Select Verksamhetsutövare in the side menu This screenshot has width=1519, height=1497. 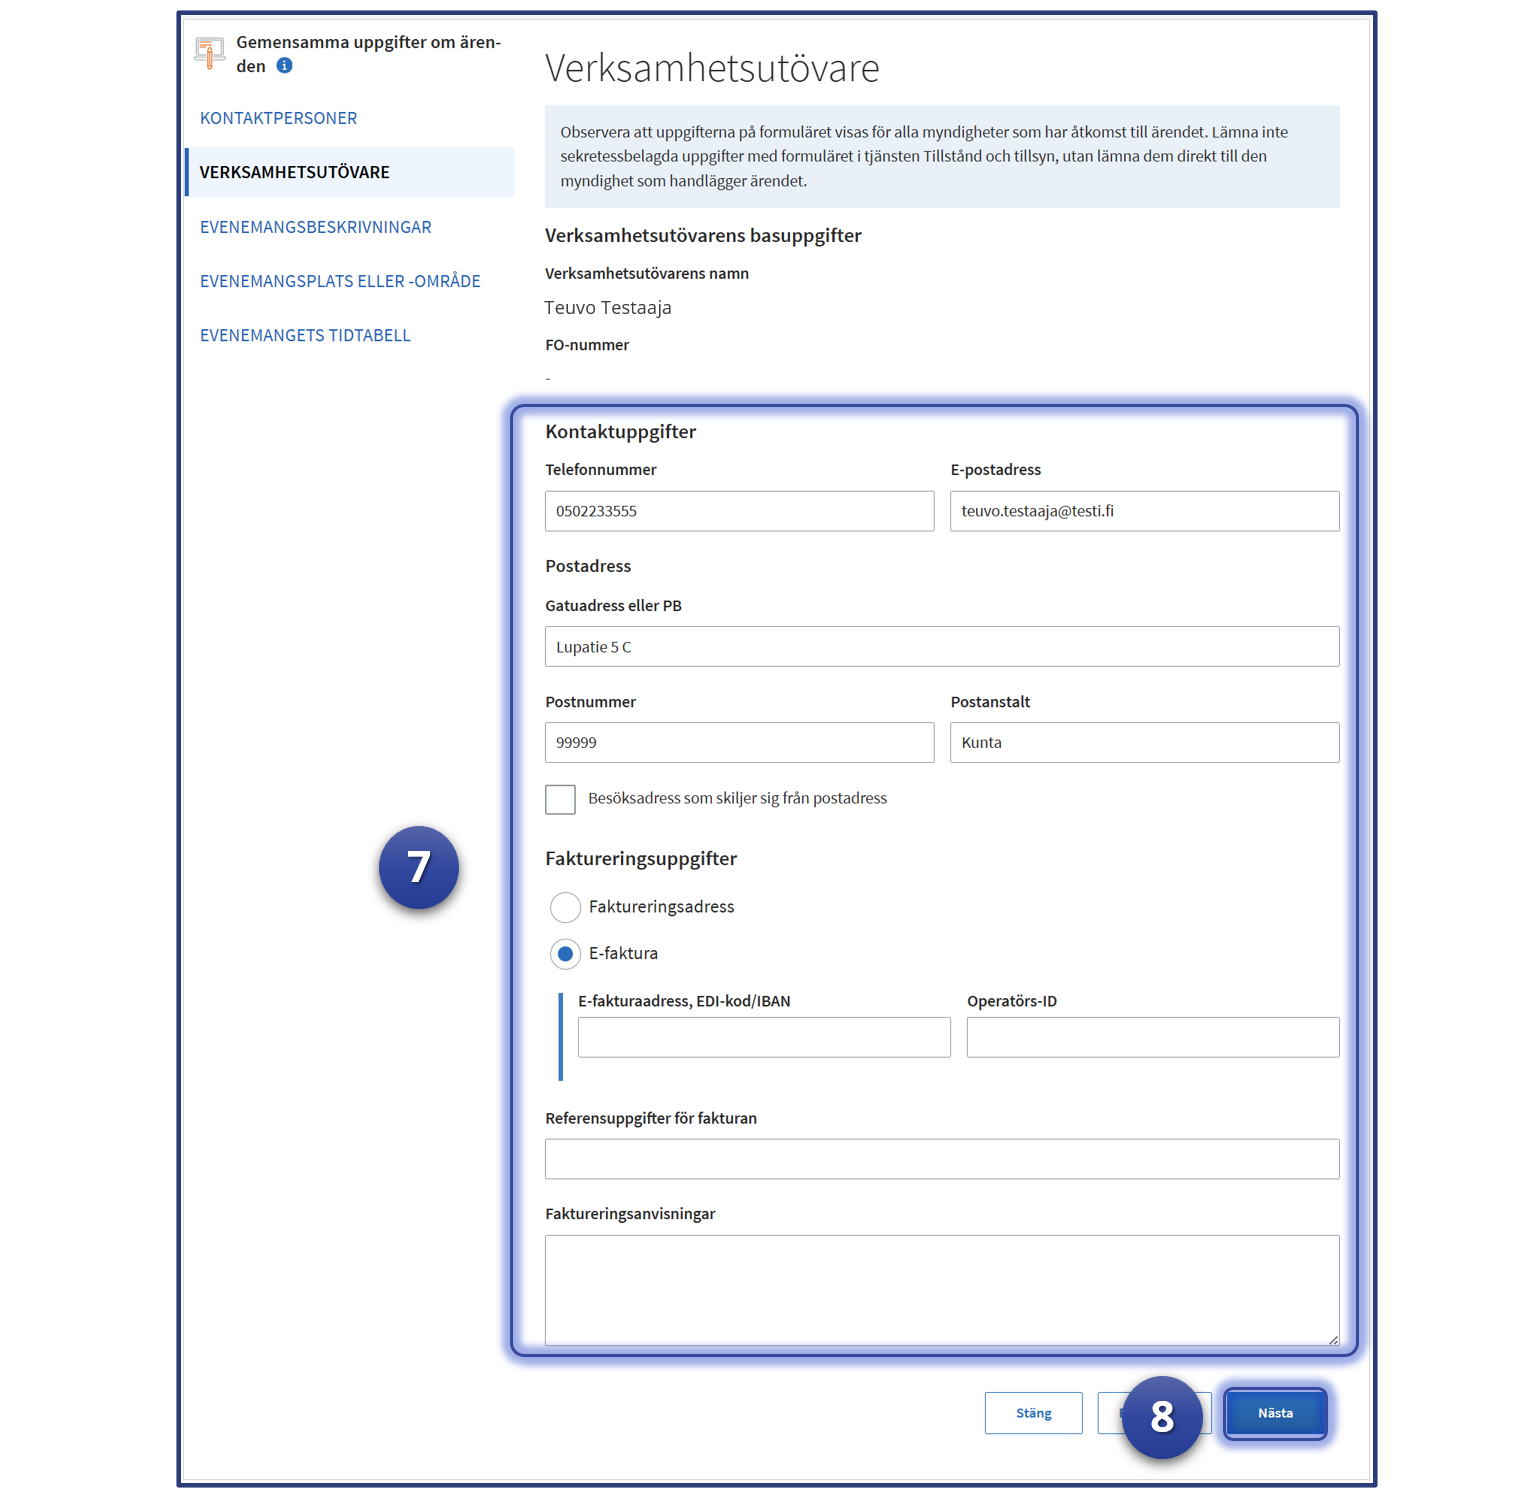click(295, 172)
